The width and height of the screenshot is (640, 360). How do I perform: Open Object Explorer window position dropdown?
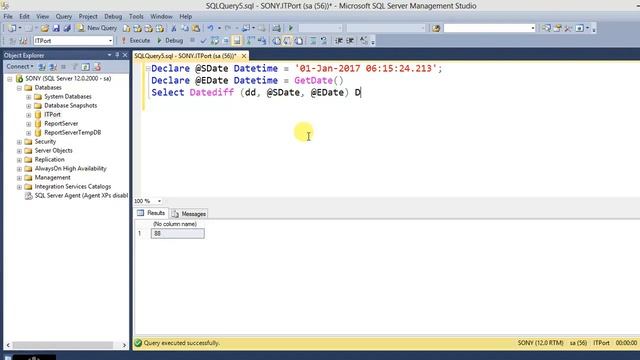pos(109,55)
